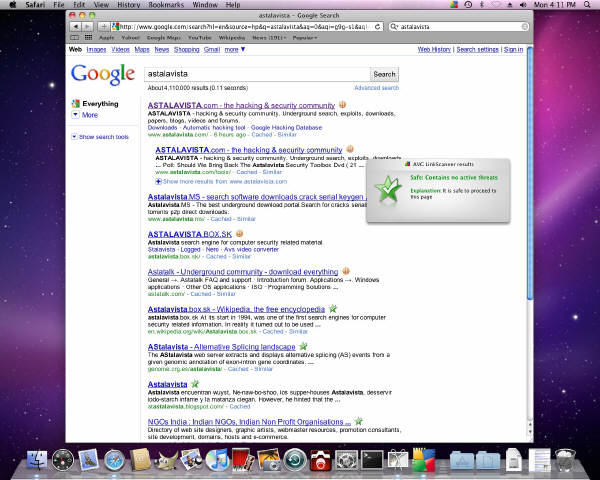
Task: Open iPhoto camera icon in dock
Action: [269, 460]
